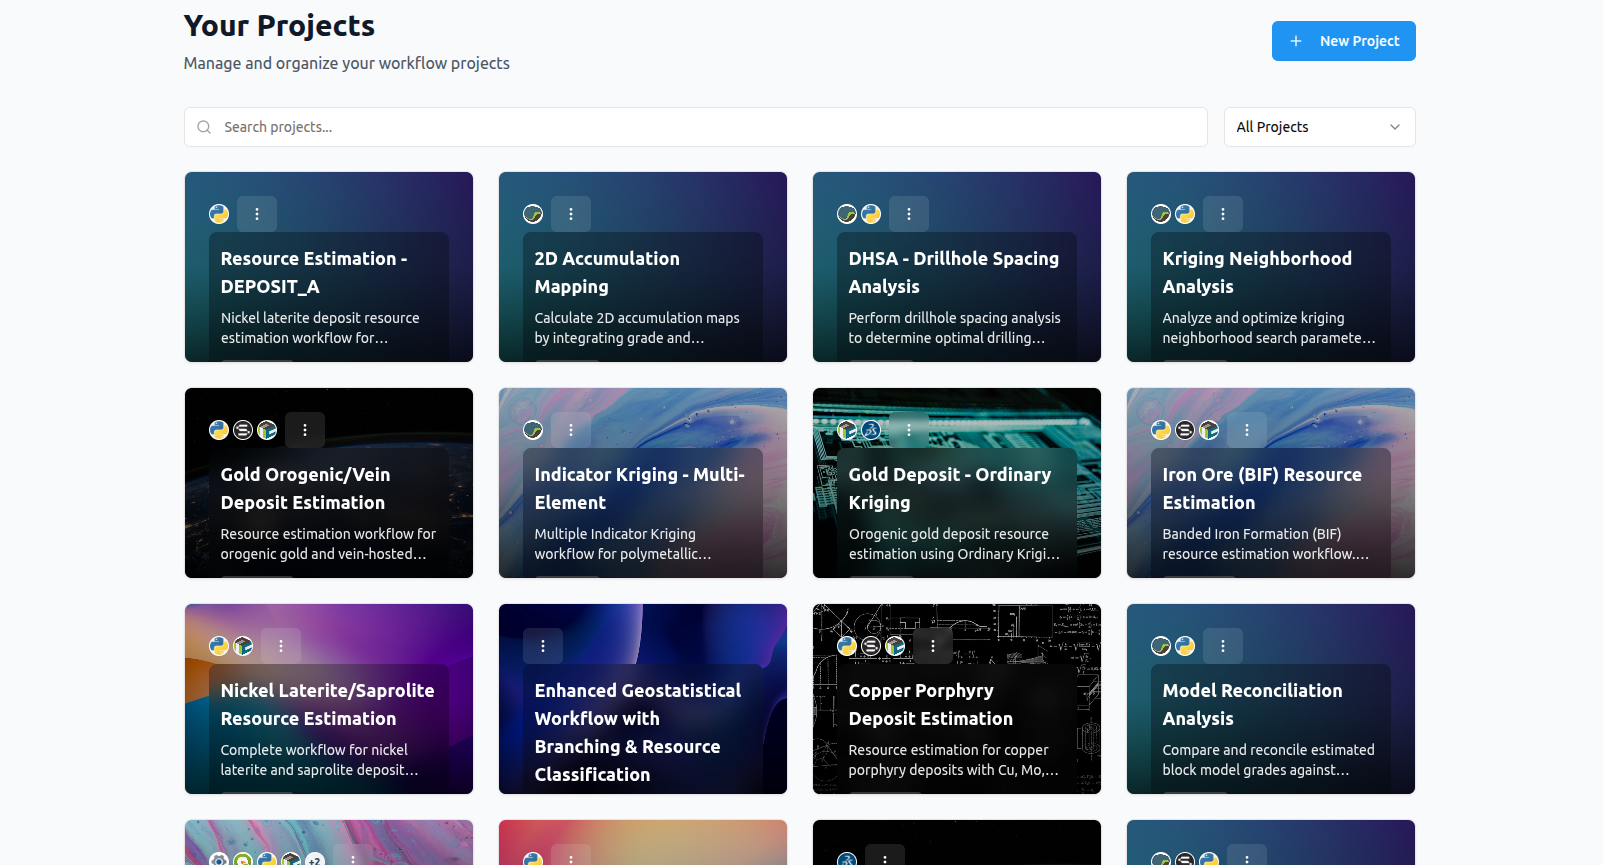
Task: Click description 'Compare and reconcile estimated block model…'
Action: click(x=1268, y=760)
